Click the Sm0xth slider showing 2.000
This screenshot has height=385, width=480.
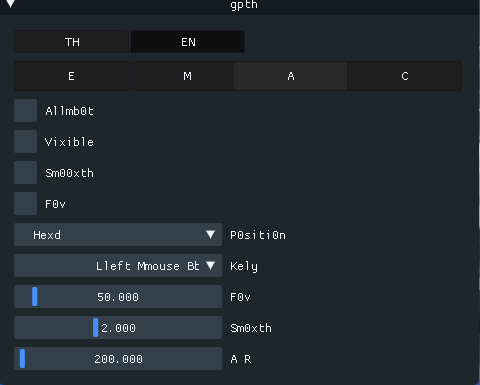pos(118,328)
